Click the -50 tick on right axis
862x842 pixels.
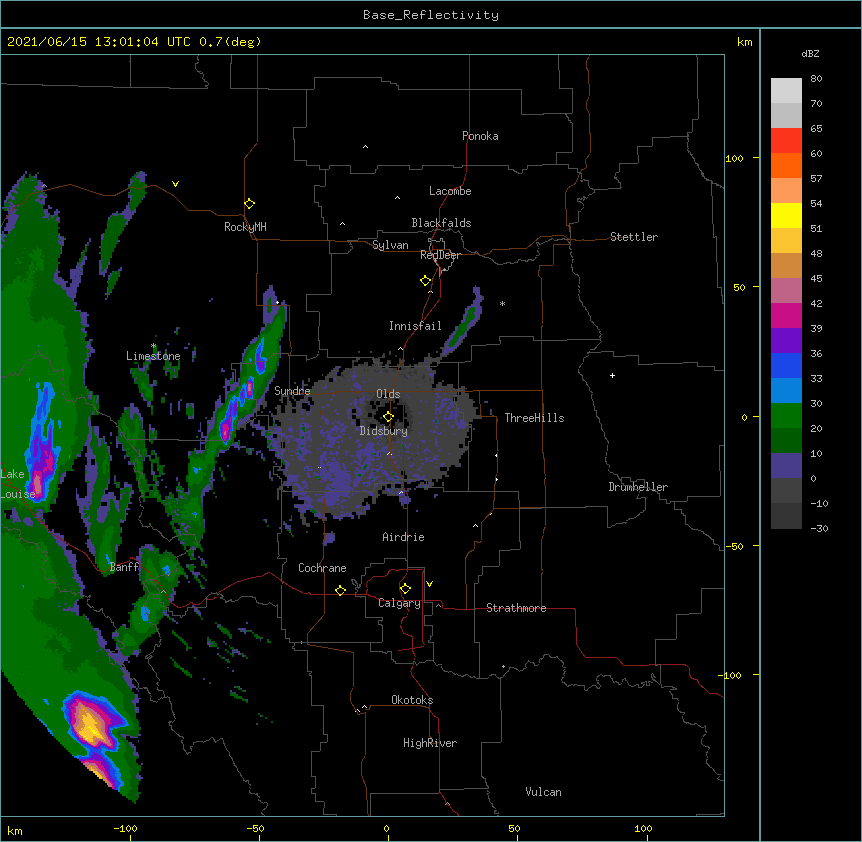[x=734, y=546]
